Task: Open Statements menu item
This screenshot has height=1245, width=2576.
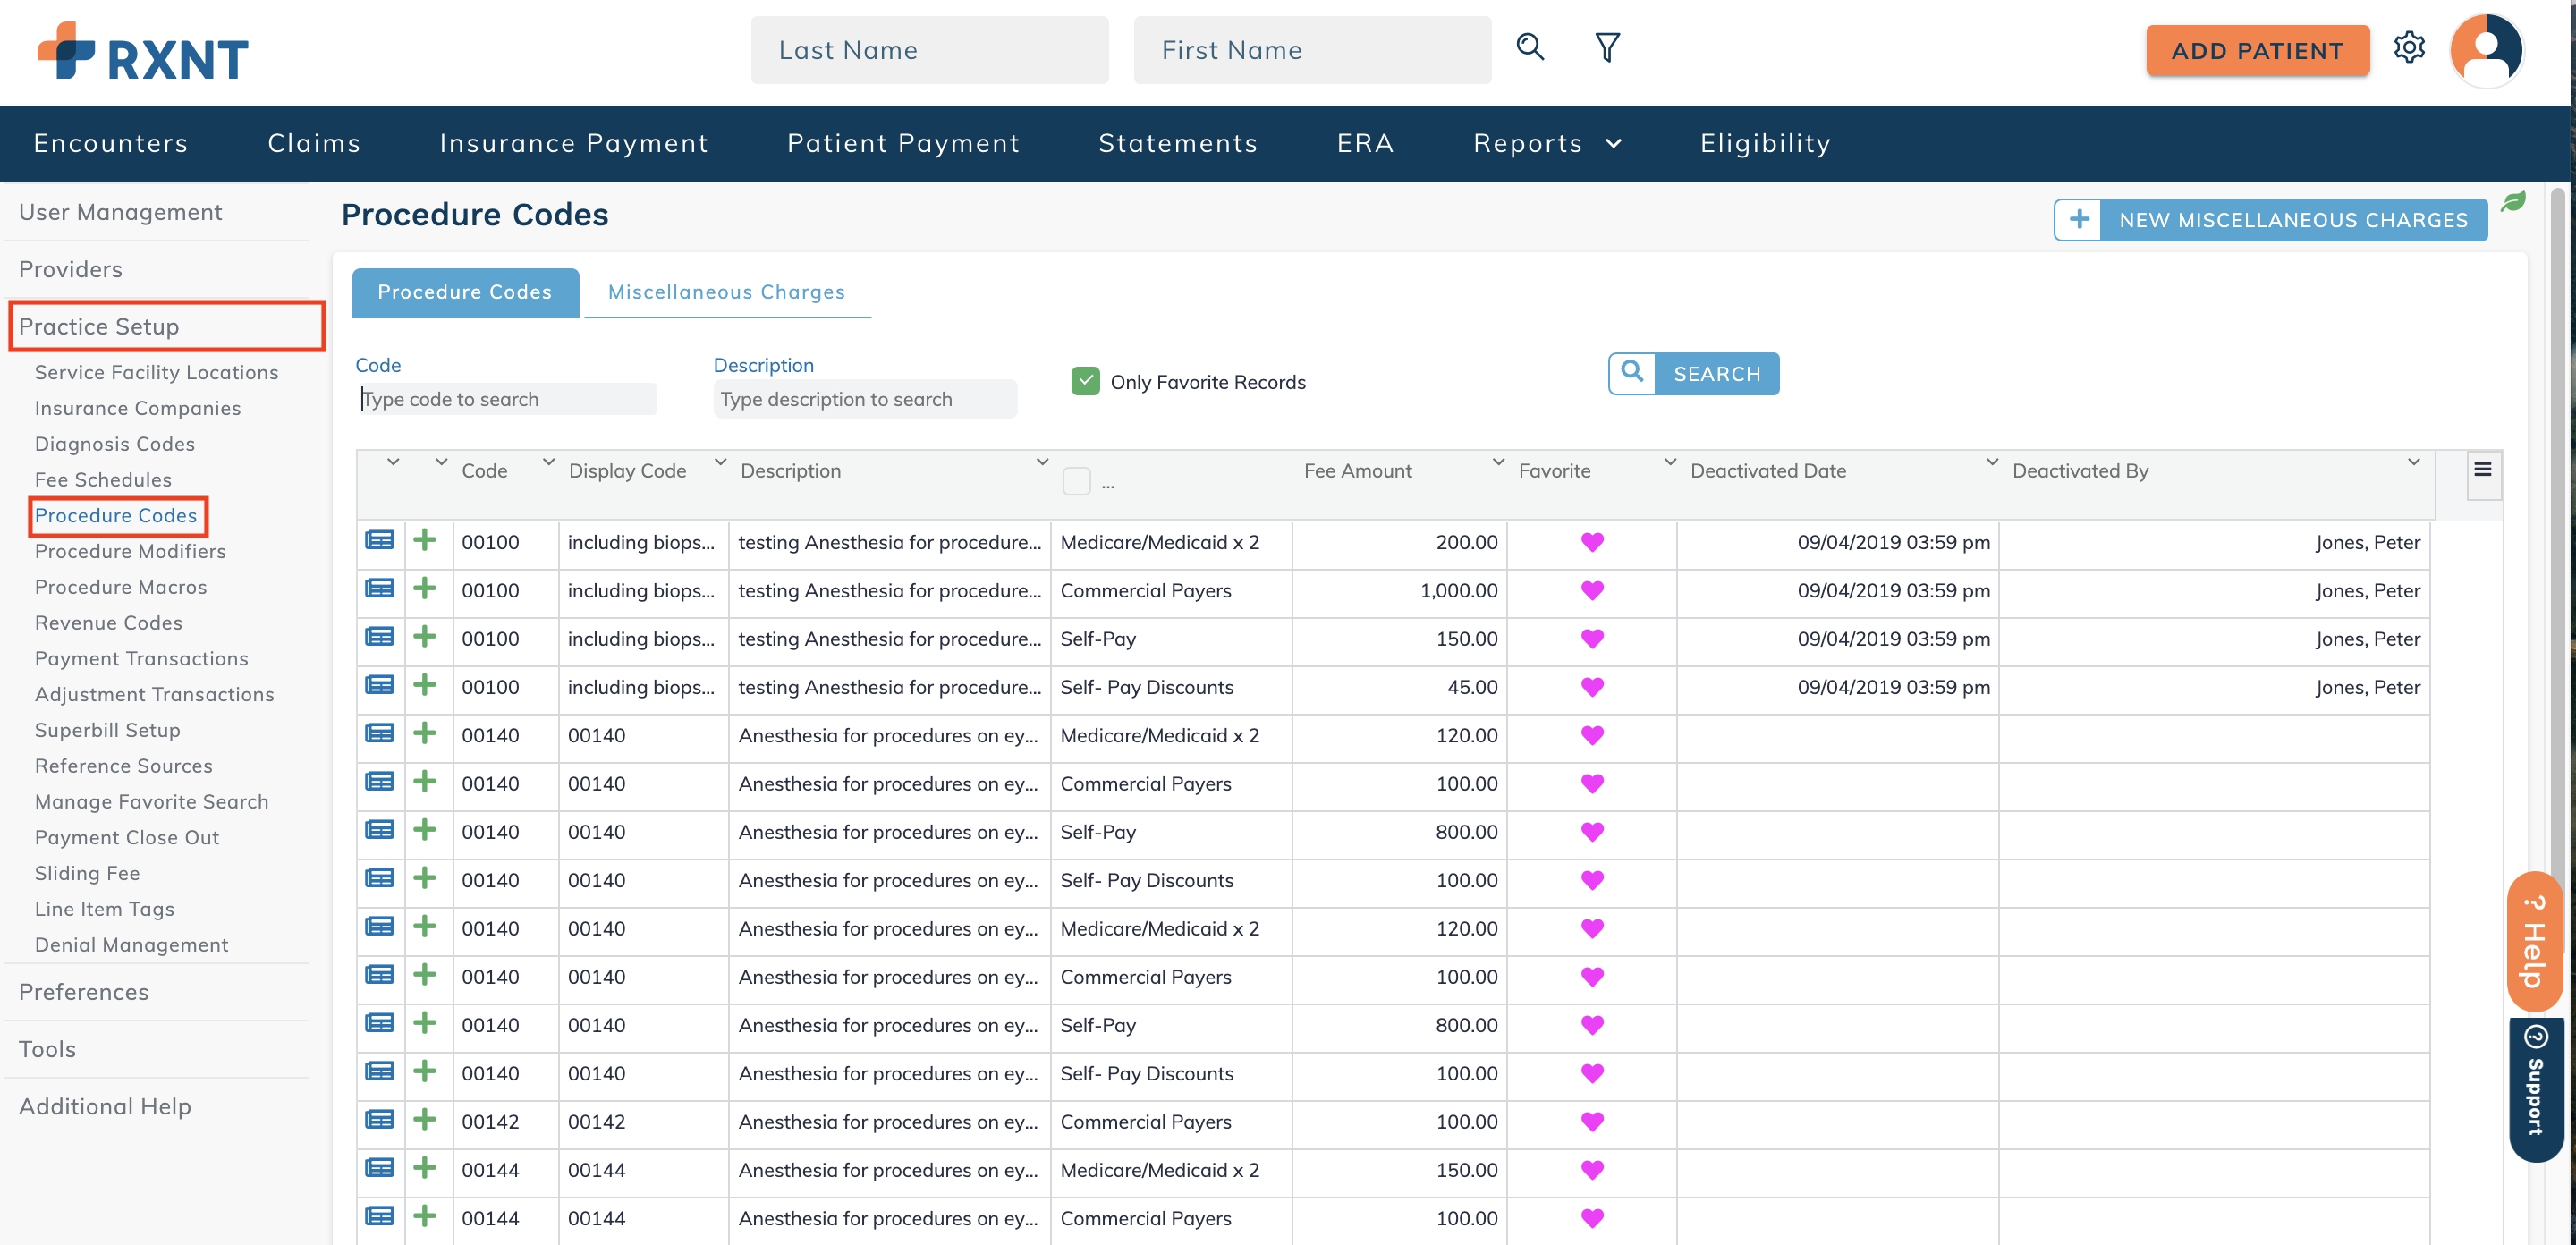Action: 1178,143
